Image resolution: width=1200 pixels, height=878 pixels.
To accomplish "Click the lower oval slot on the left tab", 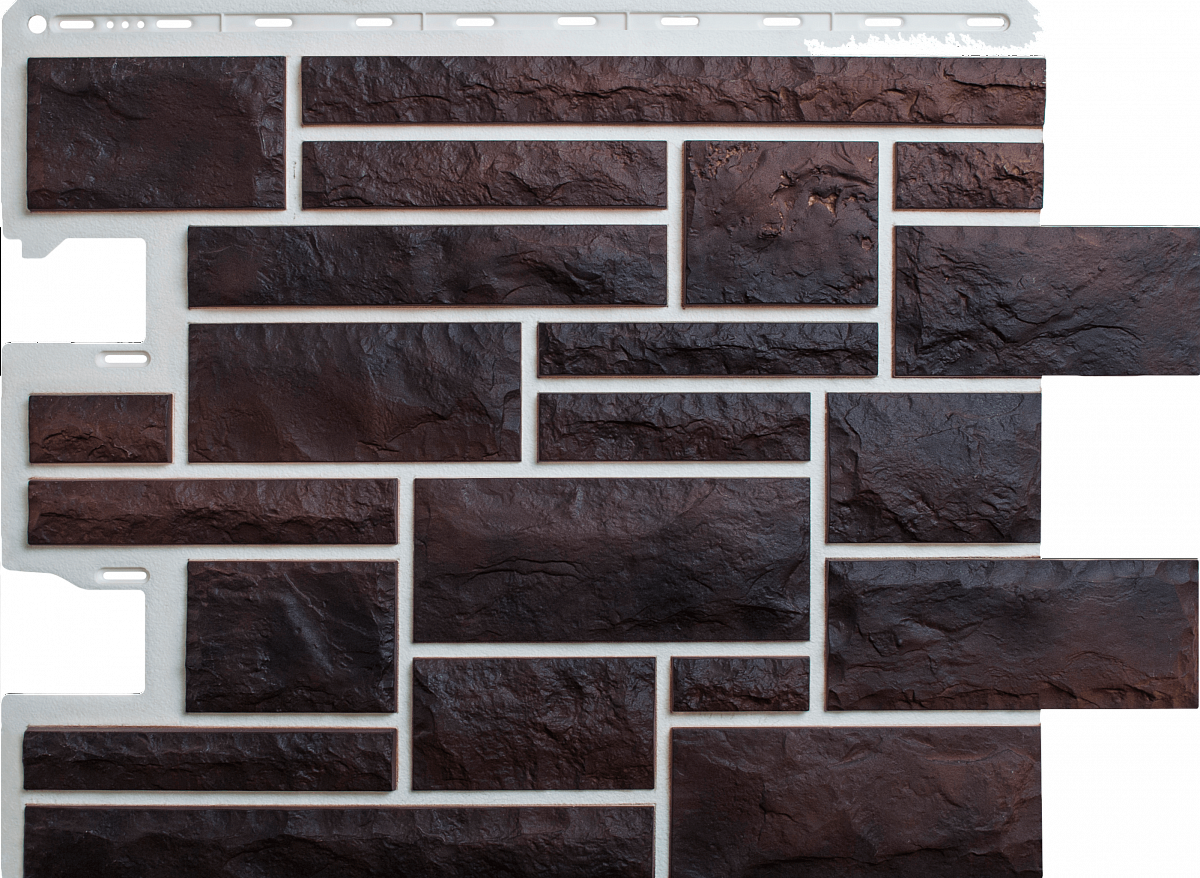I will pos(124,575).
